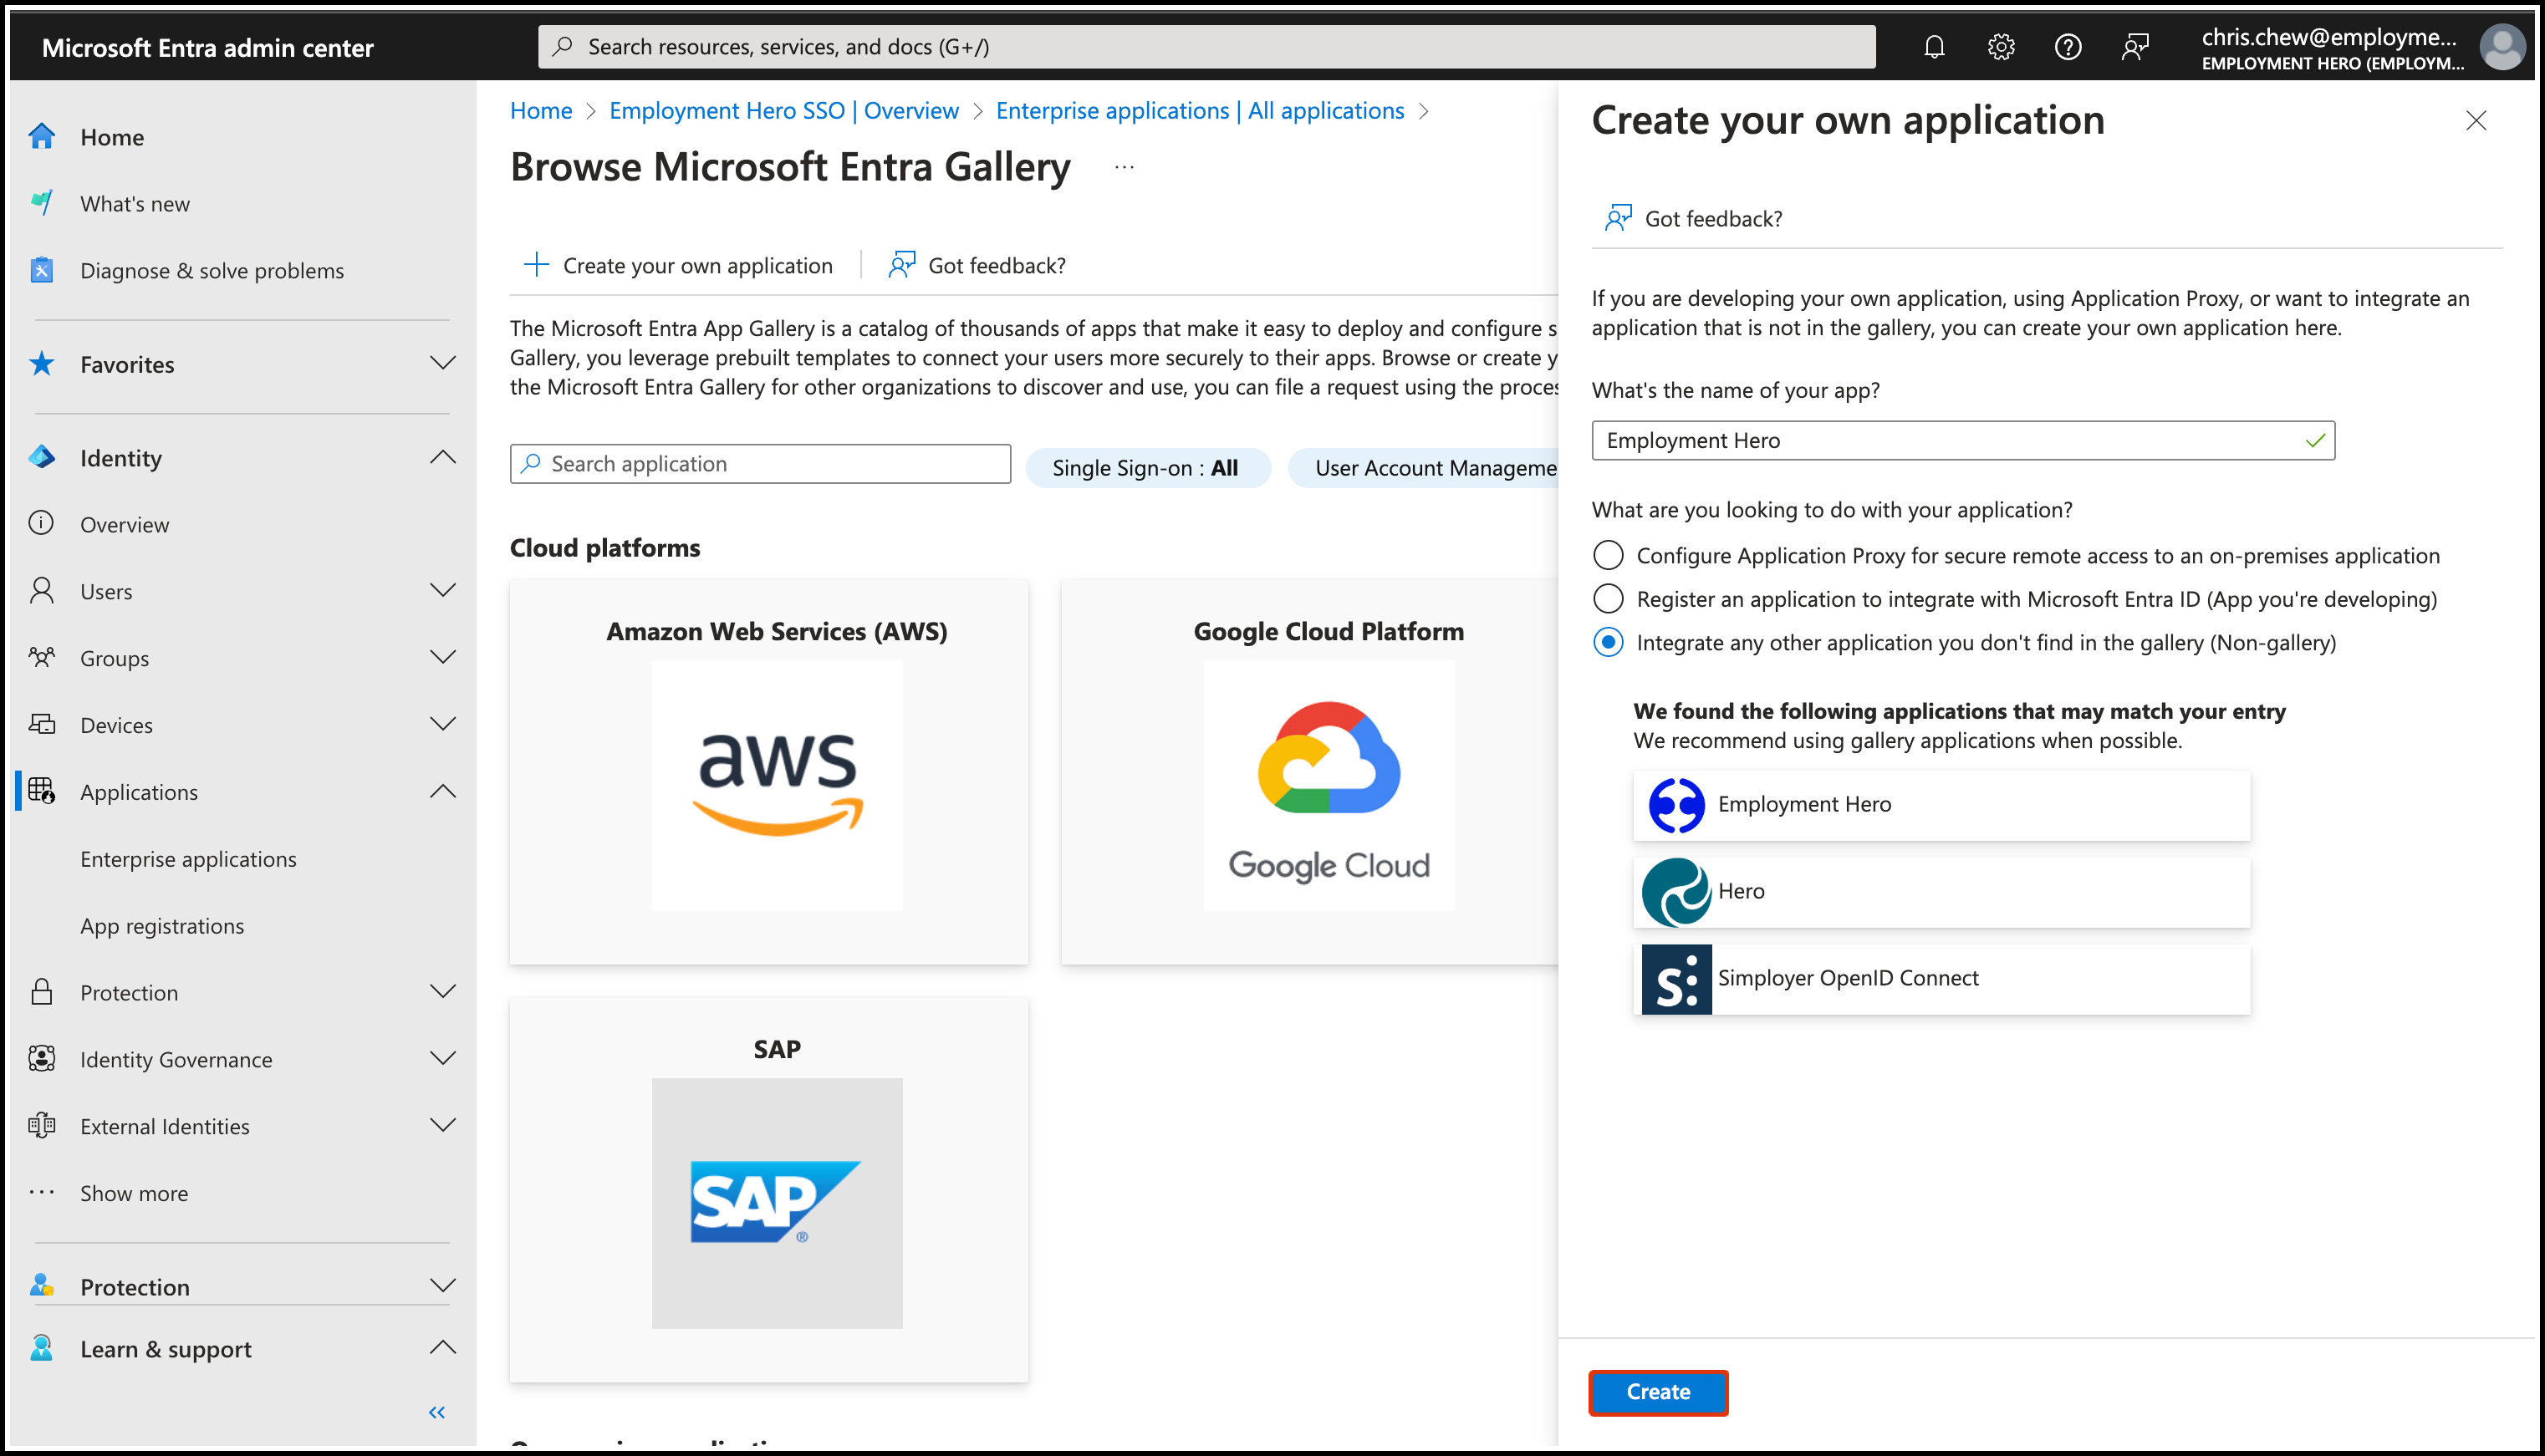Click the Diagnose & solve problems icon
Image resolution: width=2545 pixels, height=1456 pixels.
click(42, 270)
